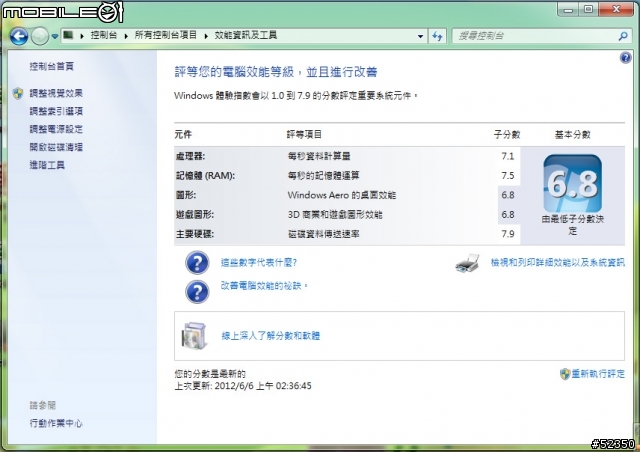Click the 6.8 base score badge
Screen dimensions: 640x452
click(x=572, y=183)
